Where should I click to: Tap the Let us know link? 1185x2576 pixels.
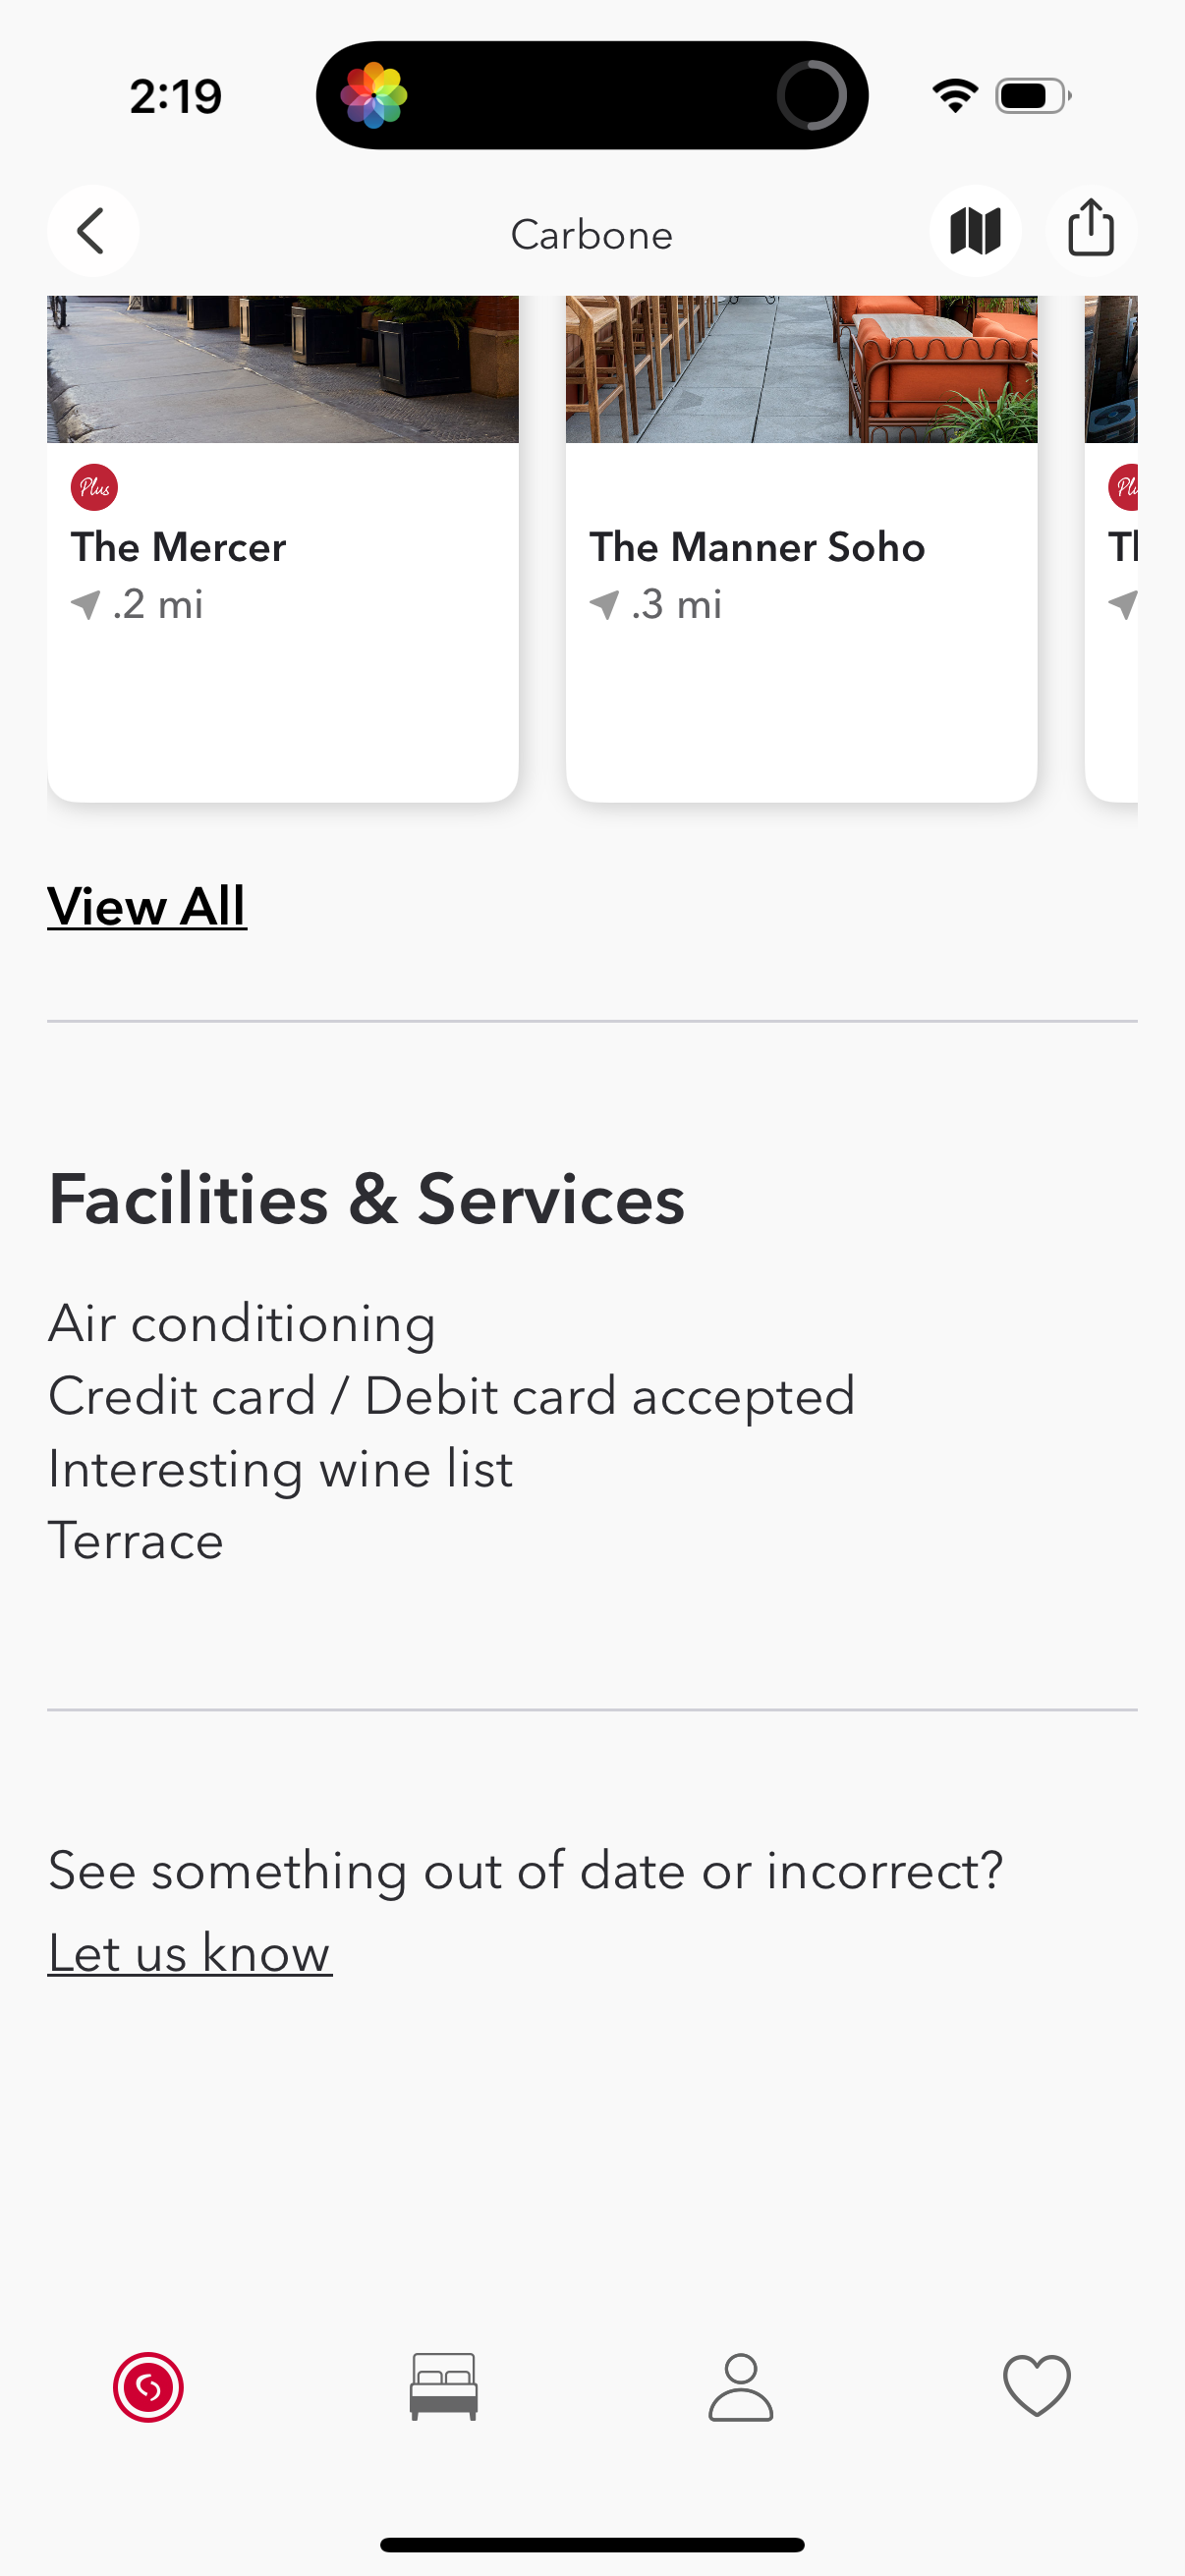tap(190, 1952)
